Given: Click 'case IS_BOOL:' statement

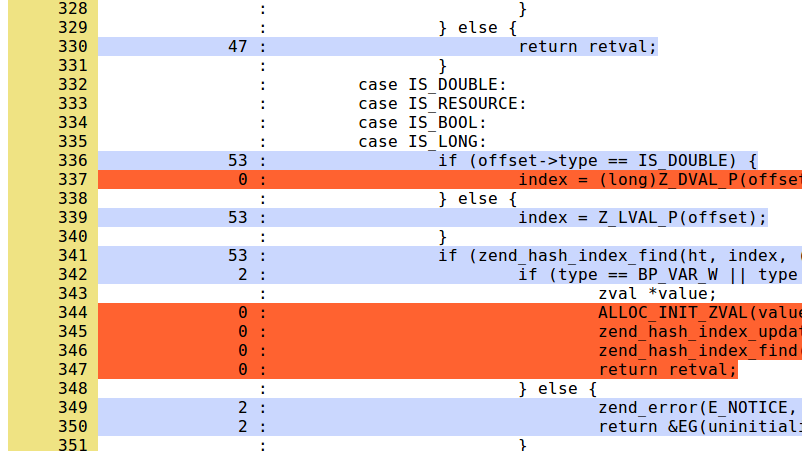Looking at the screenshot, I should [422, 122].
